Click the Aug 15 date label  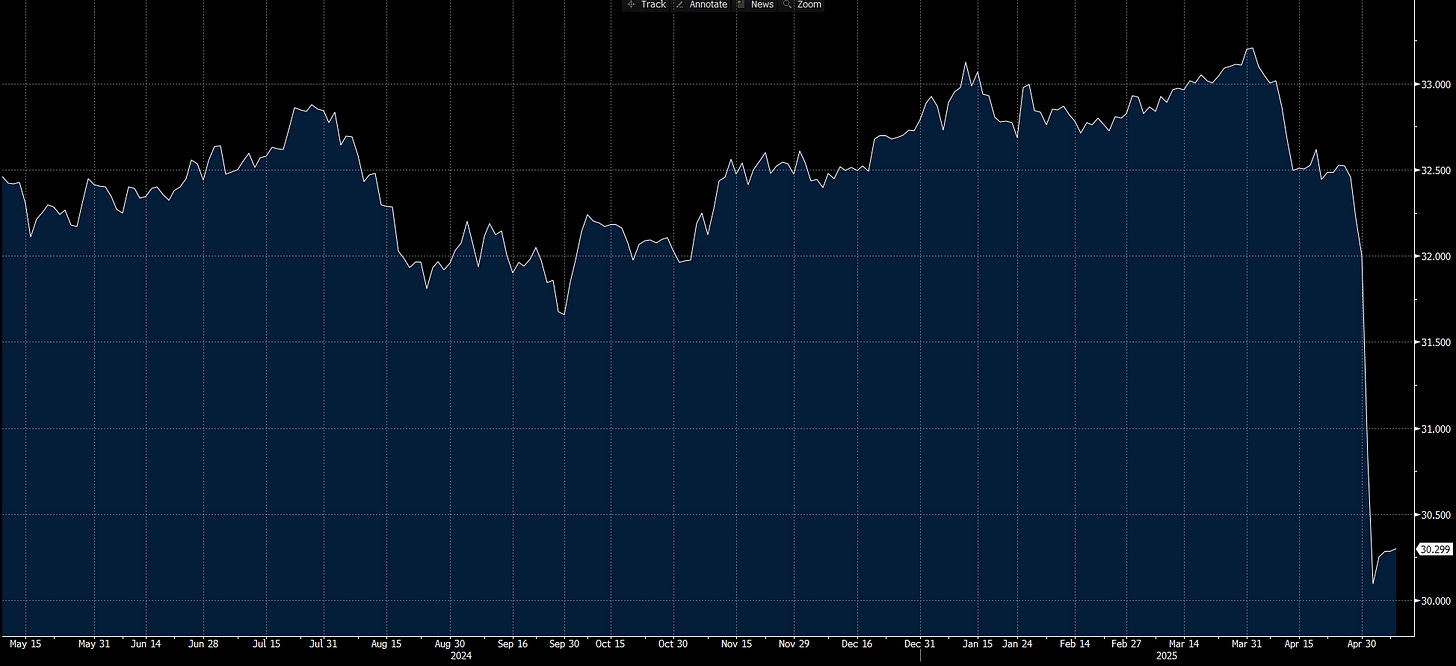click(x=386, y=644)
